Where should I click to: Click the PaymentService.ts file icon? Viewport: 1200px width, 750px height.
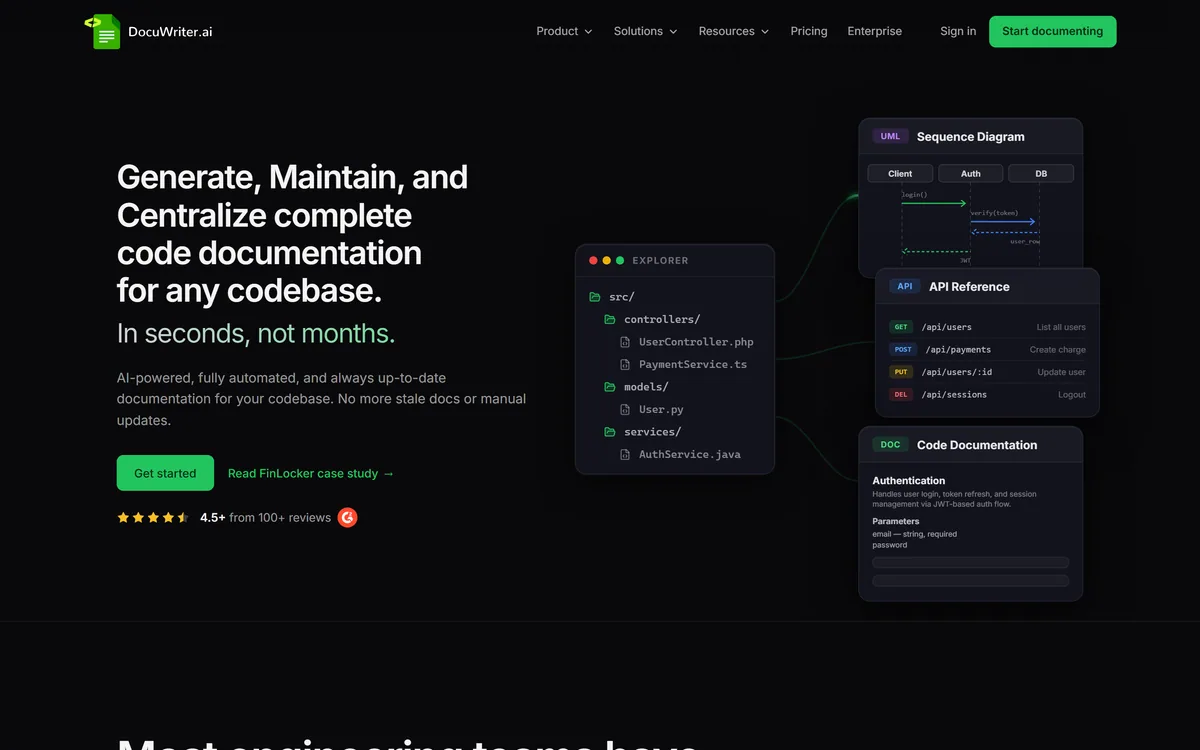(x=625, y=364)
